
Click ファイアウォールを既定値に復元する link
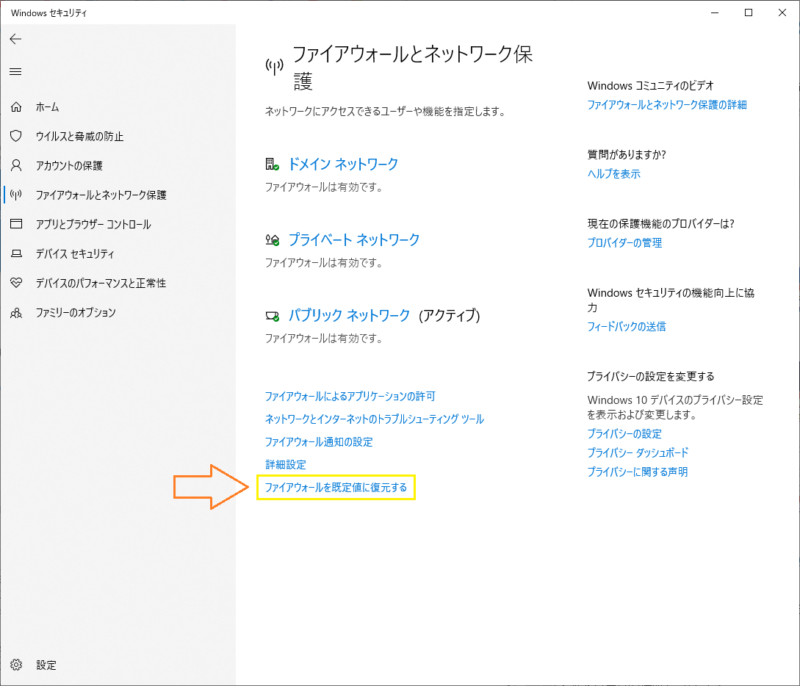pyautogui.click(x=336, y=487)
